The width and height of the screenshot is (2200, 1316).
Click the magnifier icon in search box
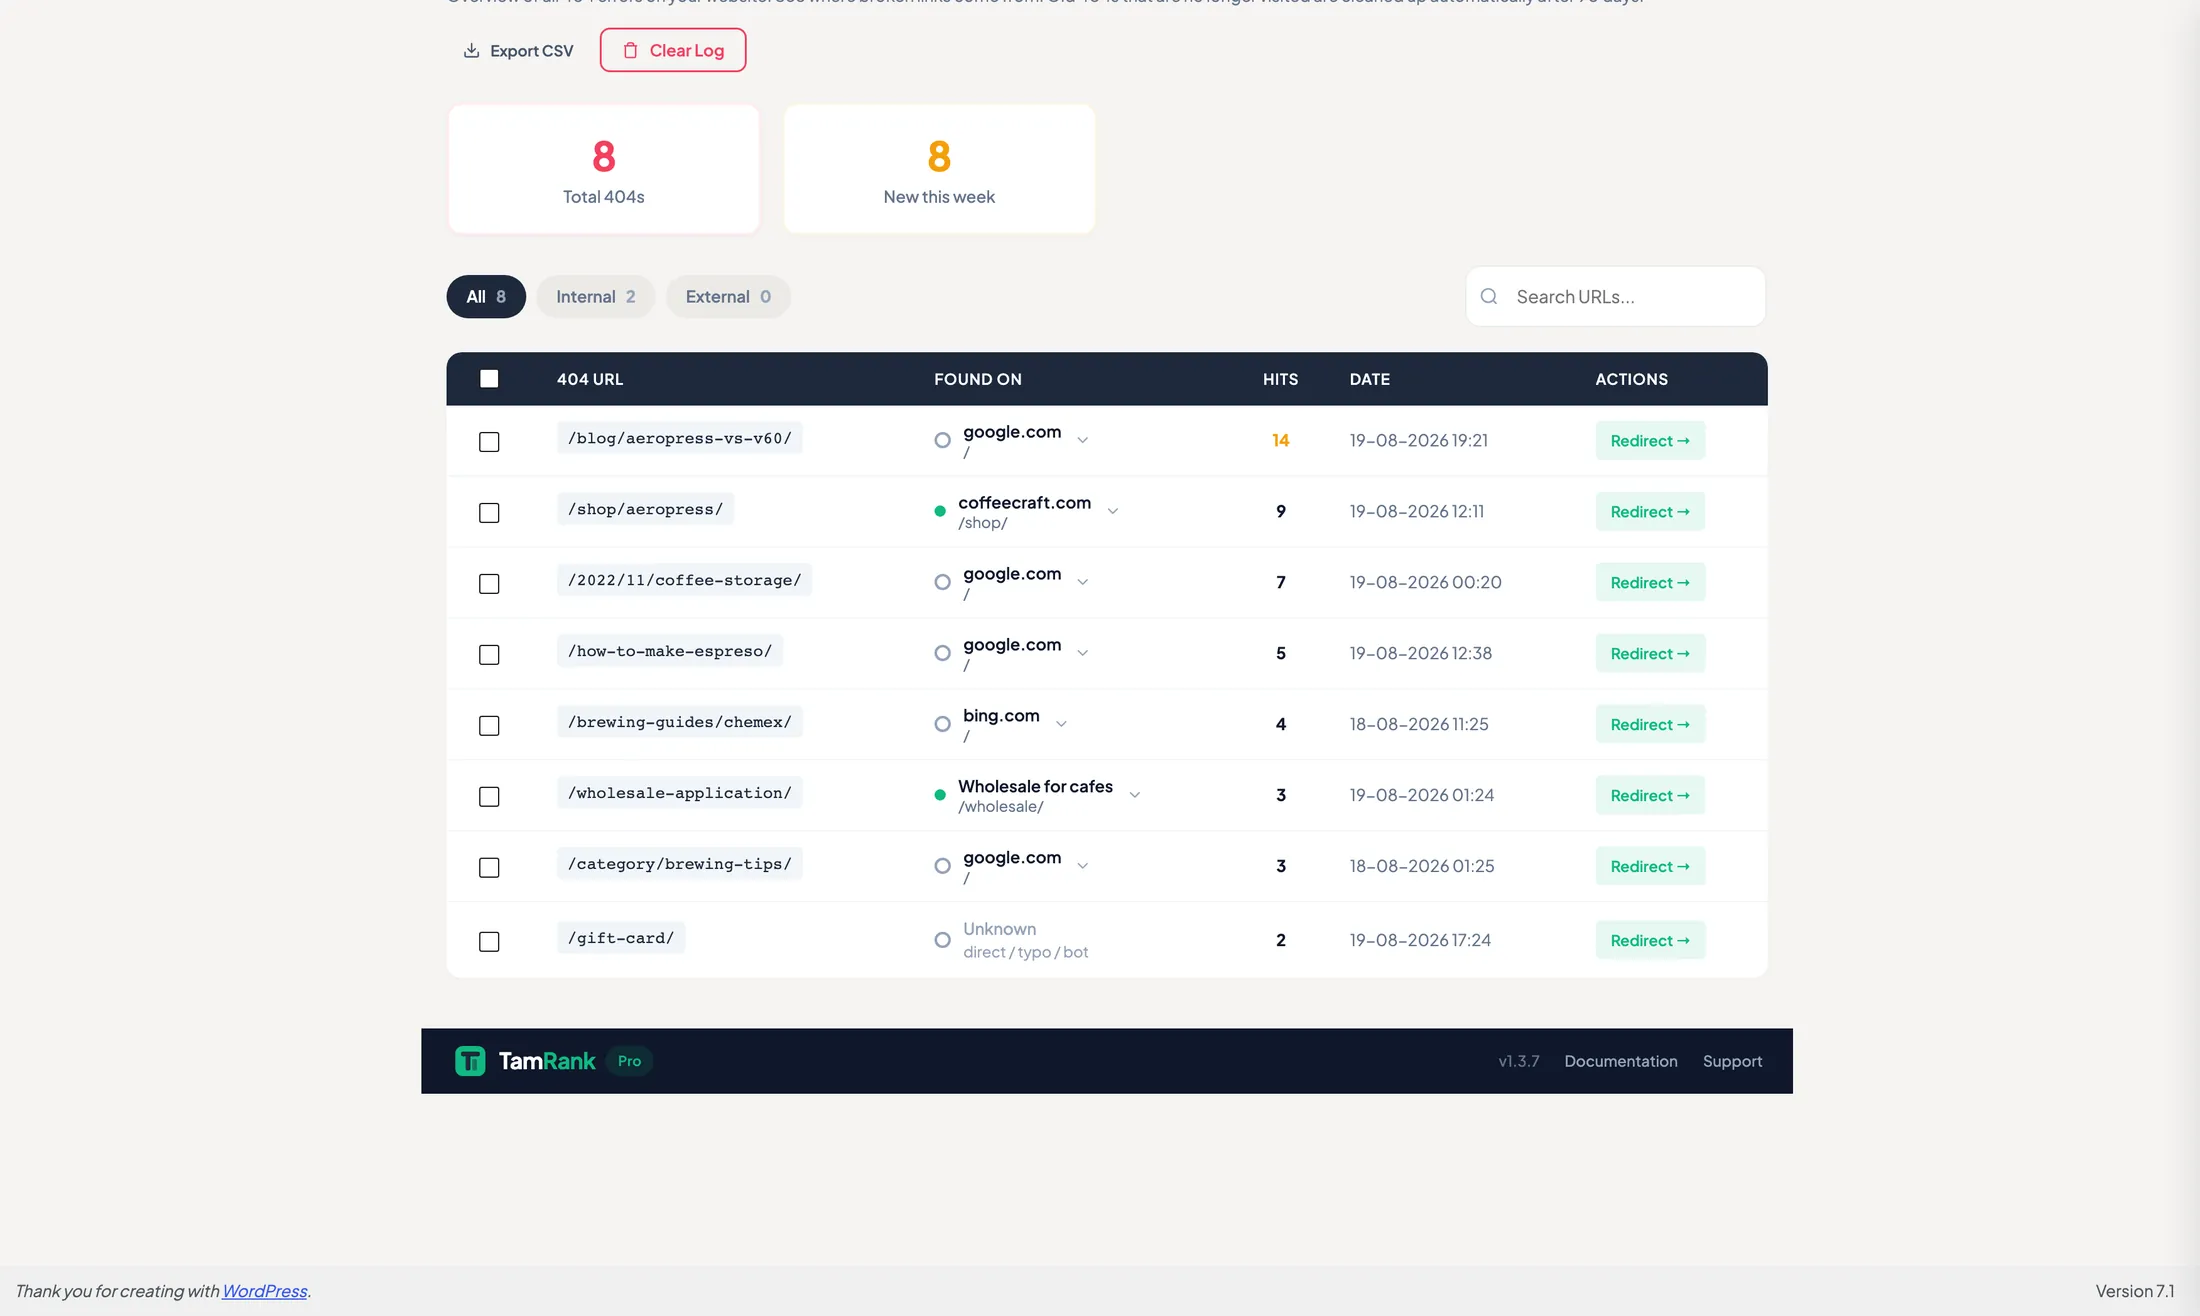(x=1489, y=296)
